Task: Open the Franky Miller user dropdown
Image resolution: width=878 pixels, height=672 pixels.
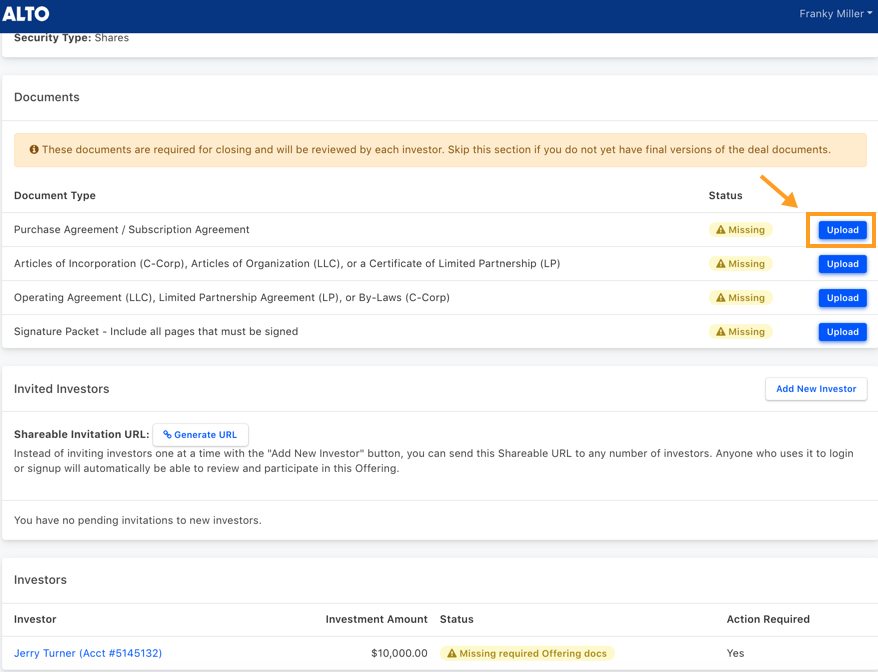Action: [835, 13]
